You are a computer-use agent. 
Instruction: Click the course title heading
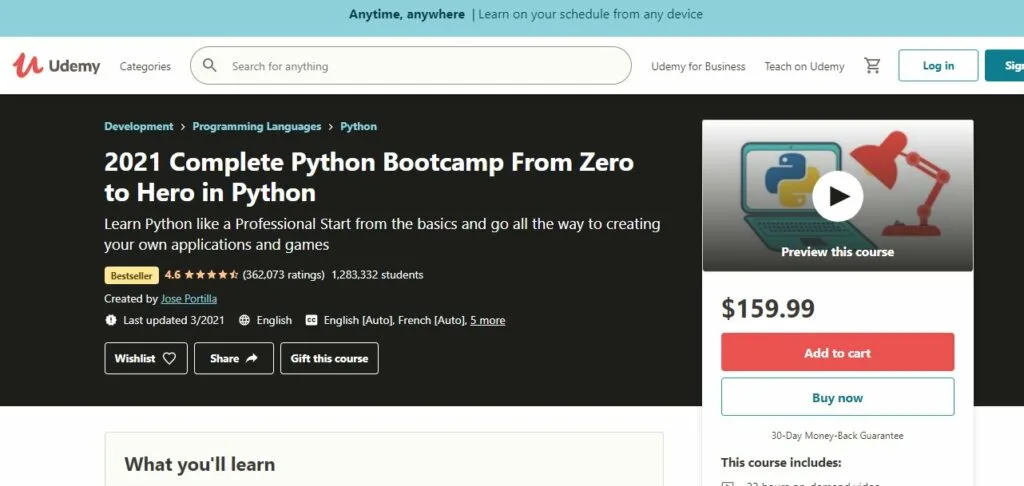[x=369, y=177]
